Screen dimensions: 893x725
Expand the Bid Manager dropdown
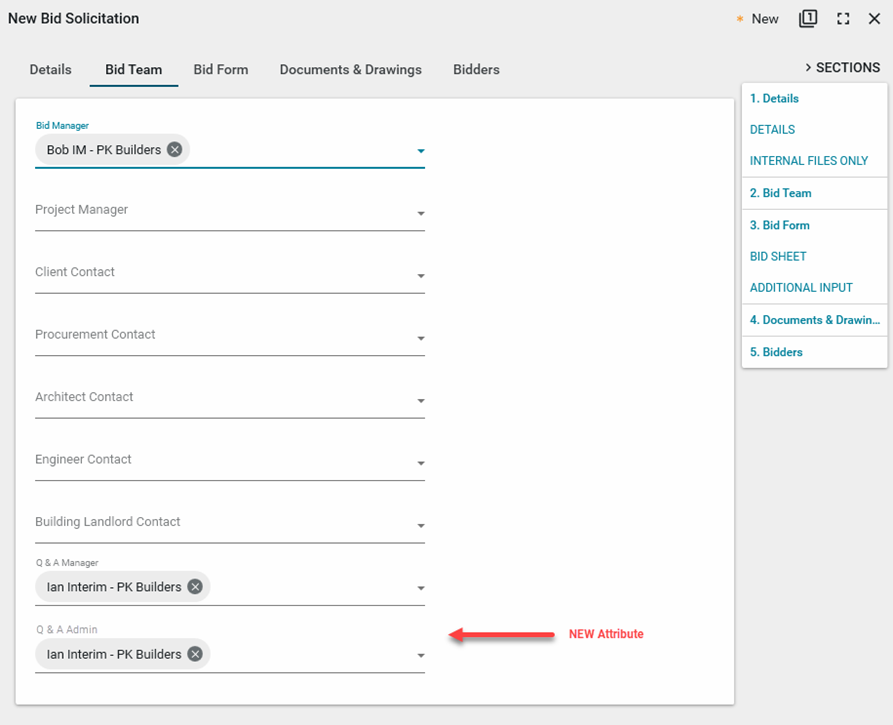(421, 152)
